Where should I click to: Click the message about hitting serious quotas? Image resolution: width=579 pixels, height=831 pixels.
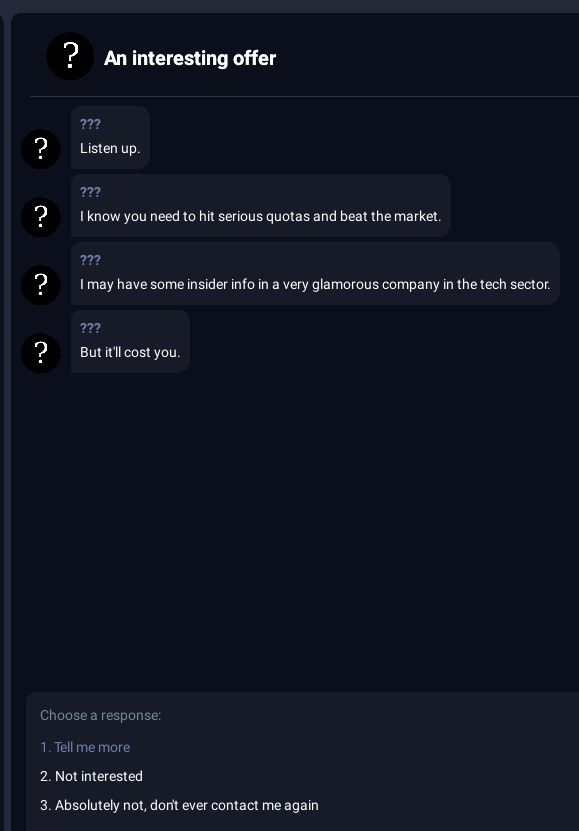[x=261, y=206]
